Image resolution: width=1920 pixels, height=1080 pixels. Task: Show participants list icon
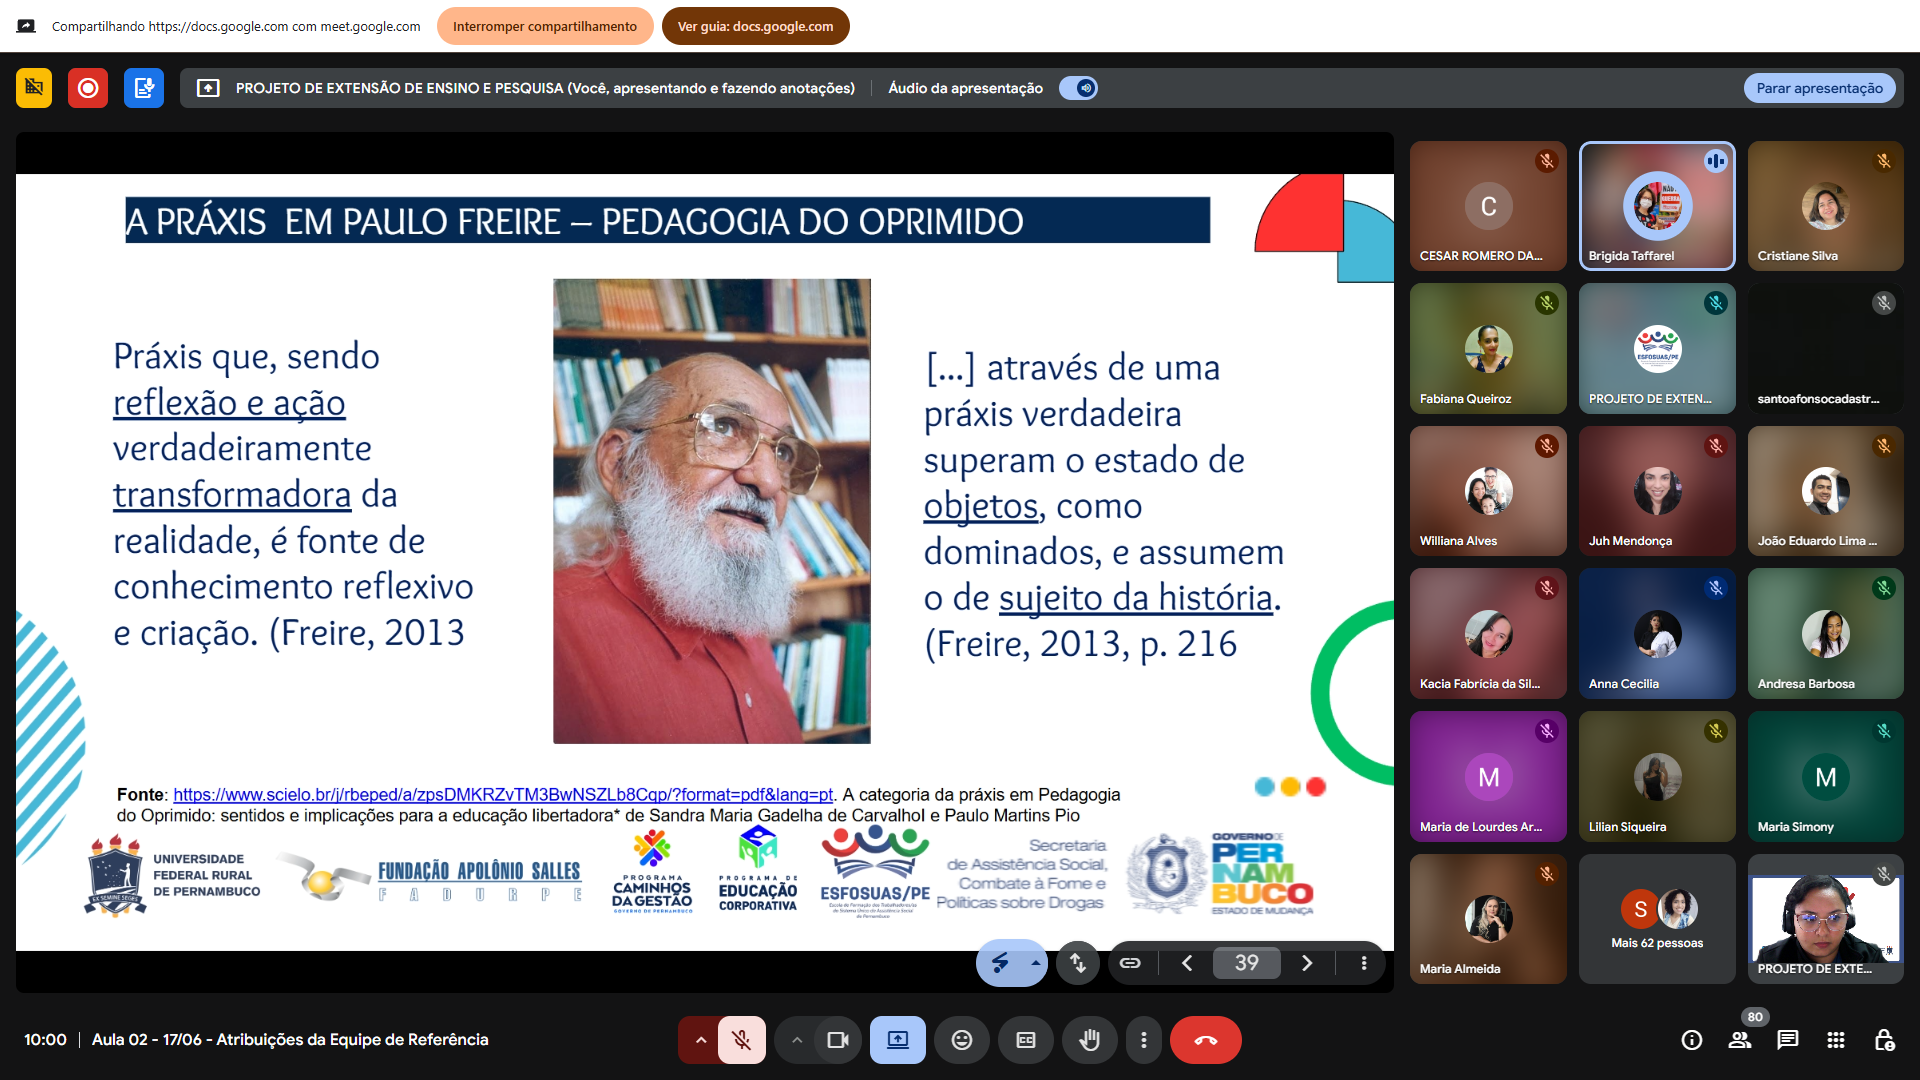1740,1040
